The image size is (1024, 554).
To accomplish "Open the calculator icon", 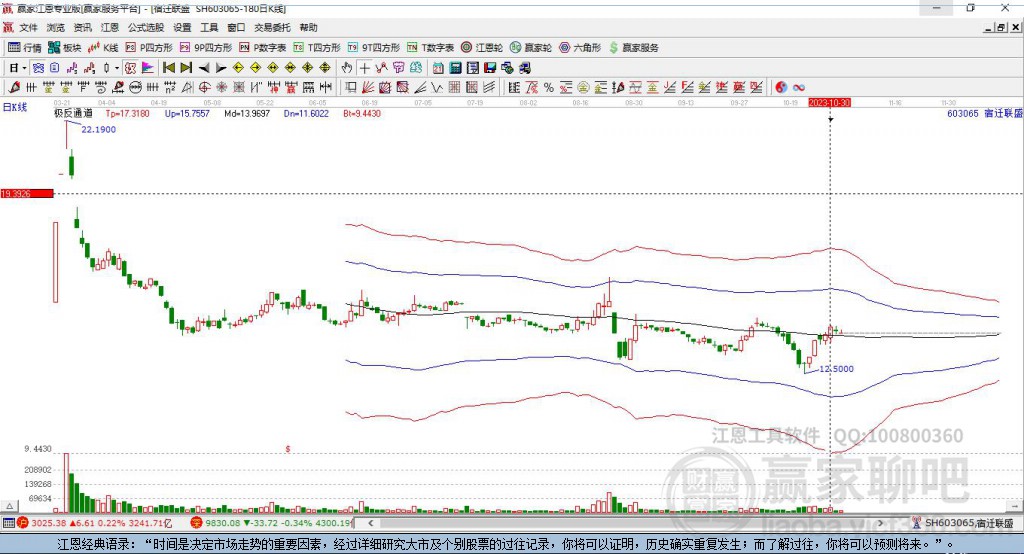I will click(455, 68).
